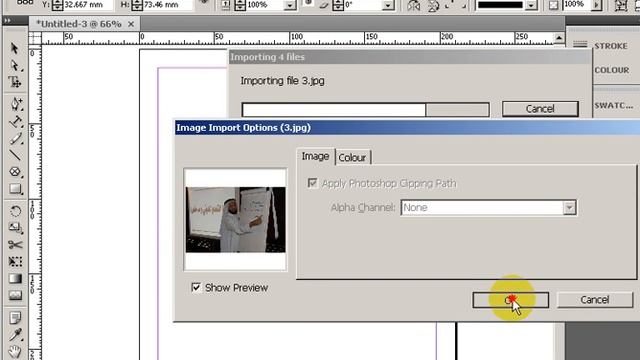
Task: Click the Image Import Options title bar
Action: point(407,128)
